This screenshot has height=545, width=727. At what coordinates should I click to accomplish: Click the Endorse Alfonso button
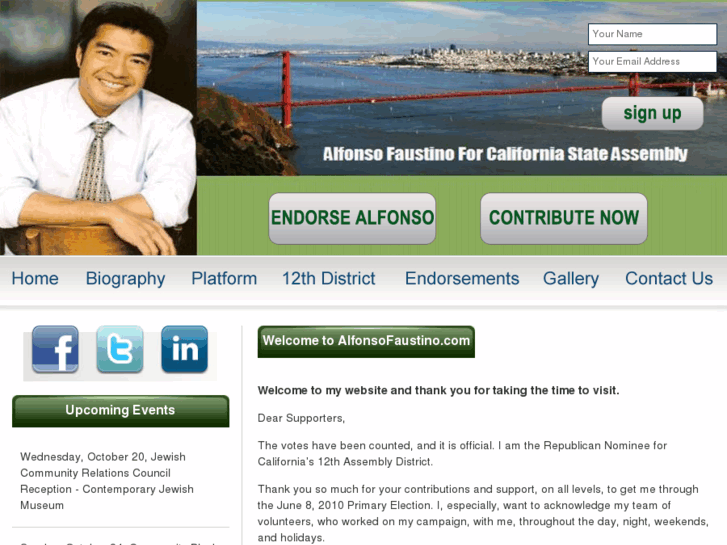point(352,218)
